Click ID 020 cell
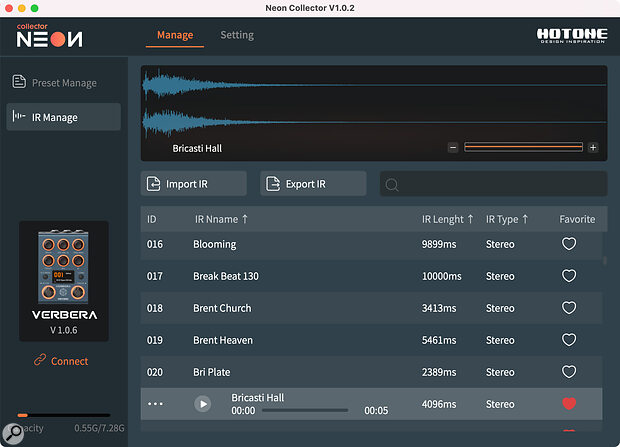 click(x=155, y=372)
